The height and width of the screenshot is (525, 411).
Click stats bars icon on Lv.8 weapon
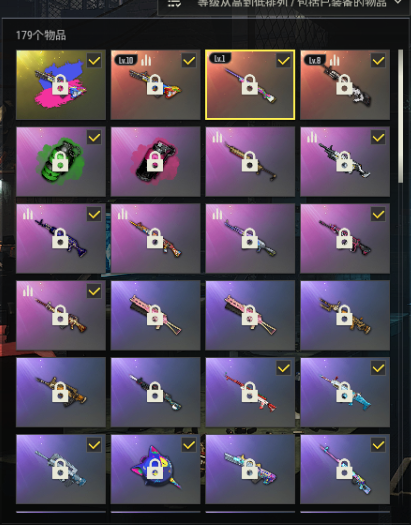pos(334,60)
